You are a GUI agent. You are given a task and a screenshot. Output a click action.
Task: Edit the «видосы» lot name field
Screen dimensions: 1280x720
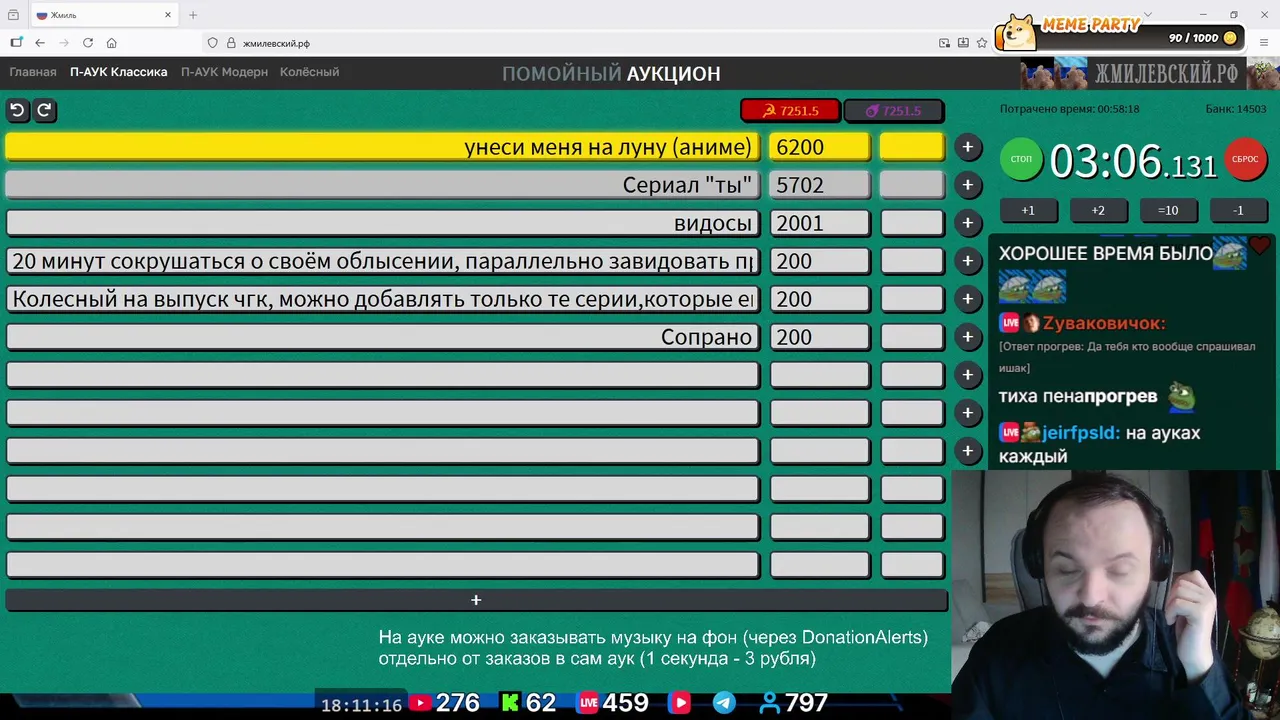click(383, 223)
